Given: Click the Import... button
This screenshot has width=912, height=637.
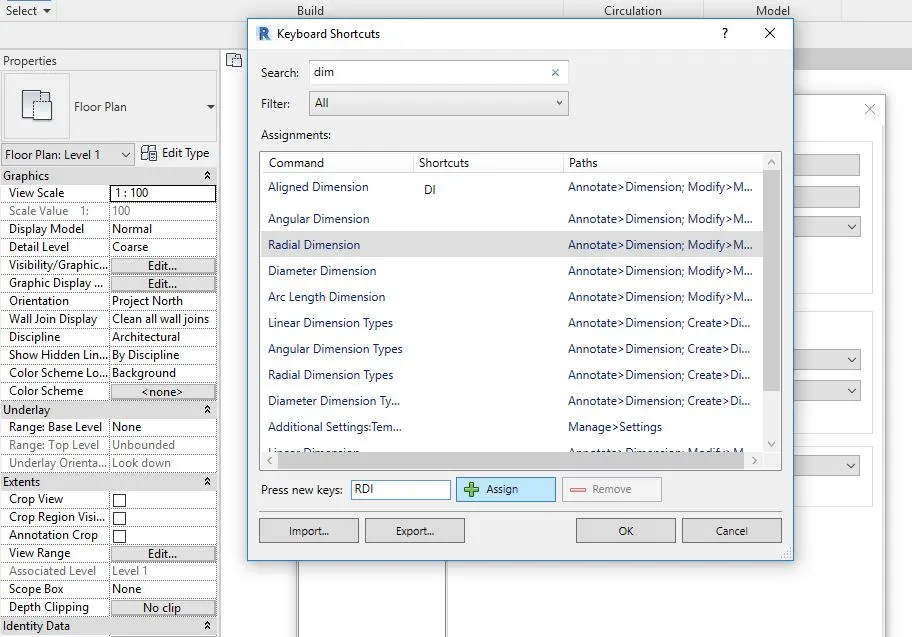Looking at the screenshot, I should [x=308, y=530].
